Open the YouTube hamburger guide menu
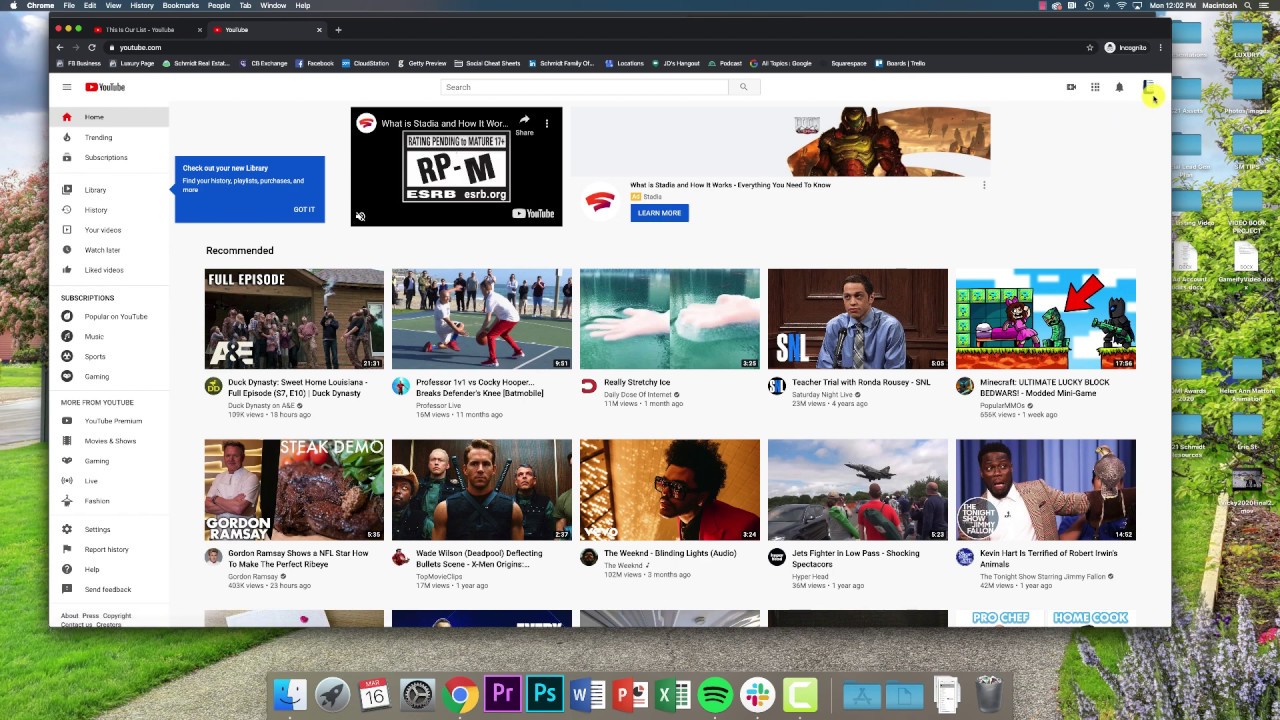 coord(67,87)
